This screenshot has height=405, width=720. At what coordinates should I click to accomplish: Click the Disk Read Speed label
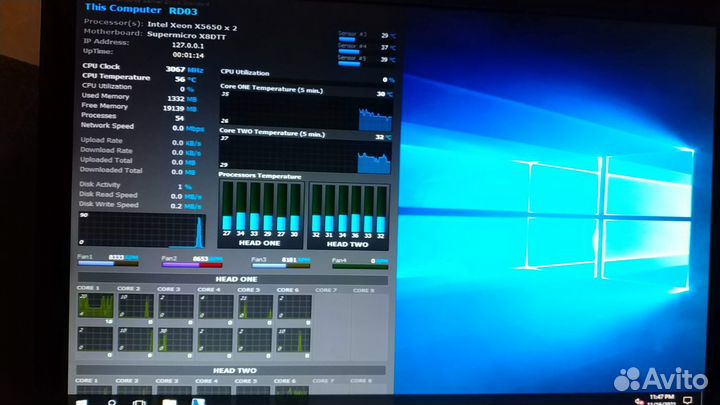coord(108,195)
